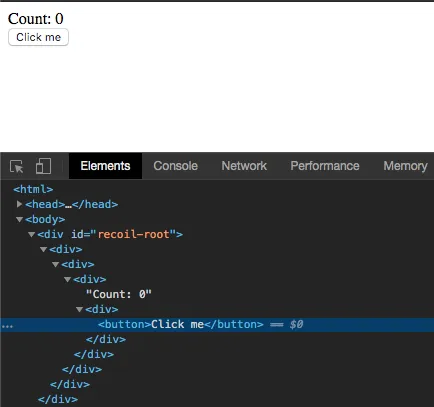This screenshot has height=407, width=434.
Task: Collapse the body element node
Action: (x=19, y=219)
